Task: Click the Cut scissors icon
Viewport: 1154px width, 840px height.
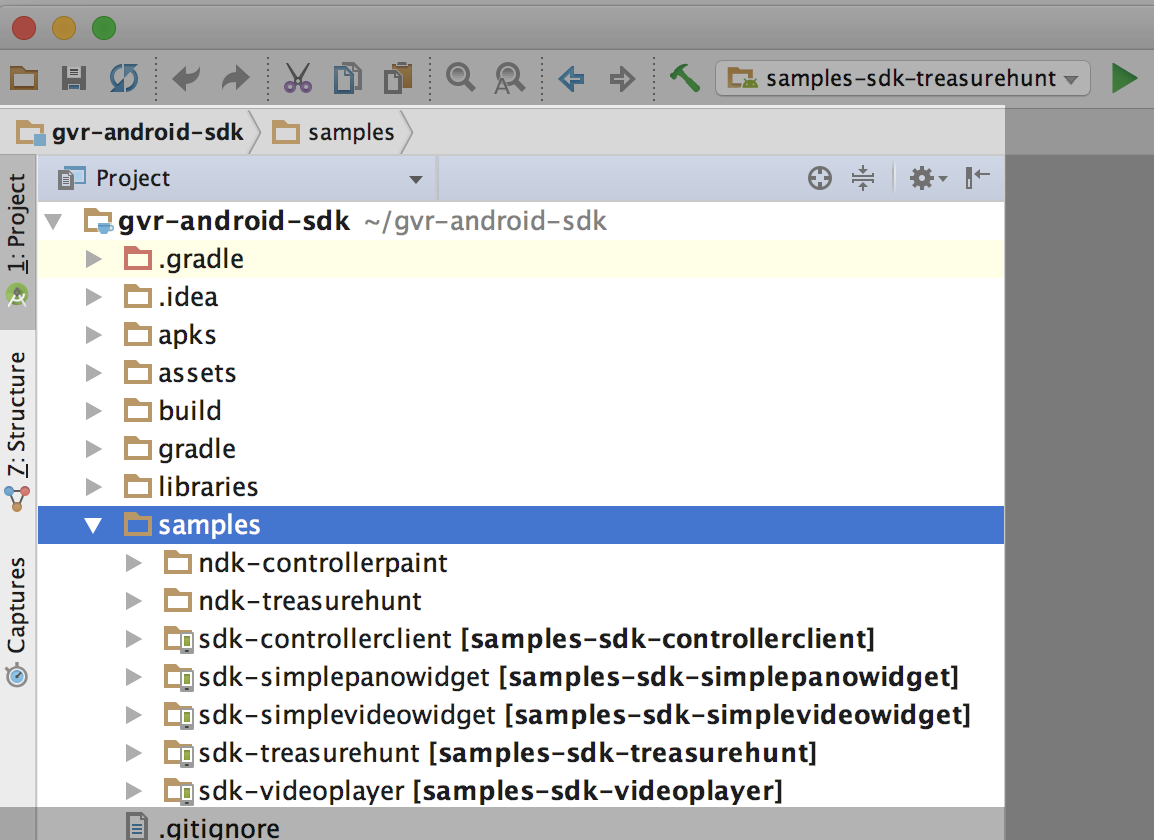Action: click(x=297, y=77)
